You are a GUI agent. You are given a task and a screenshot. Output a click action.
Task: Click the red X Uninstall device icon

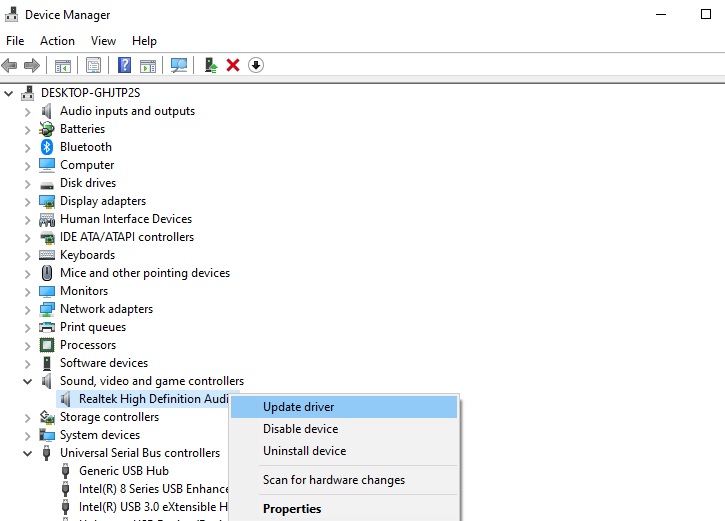[x=233, y=65]
